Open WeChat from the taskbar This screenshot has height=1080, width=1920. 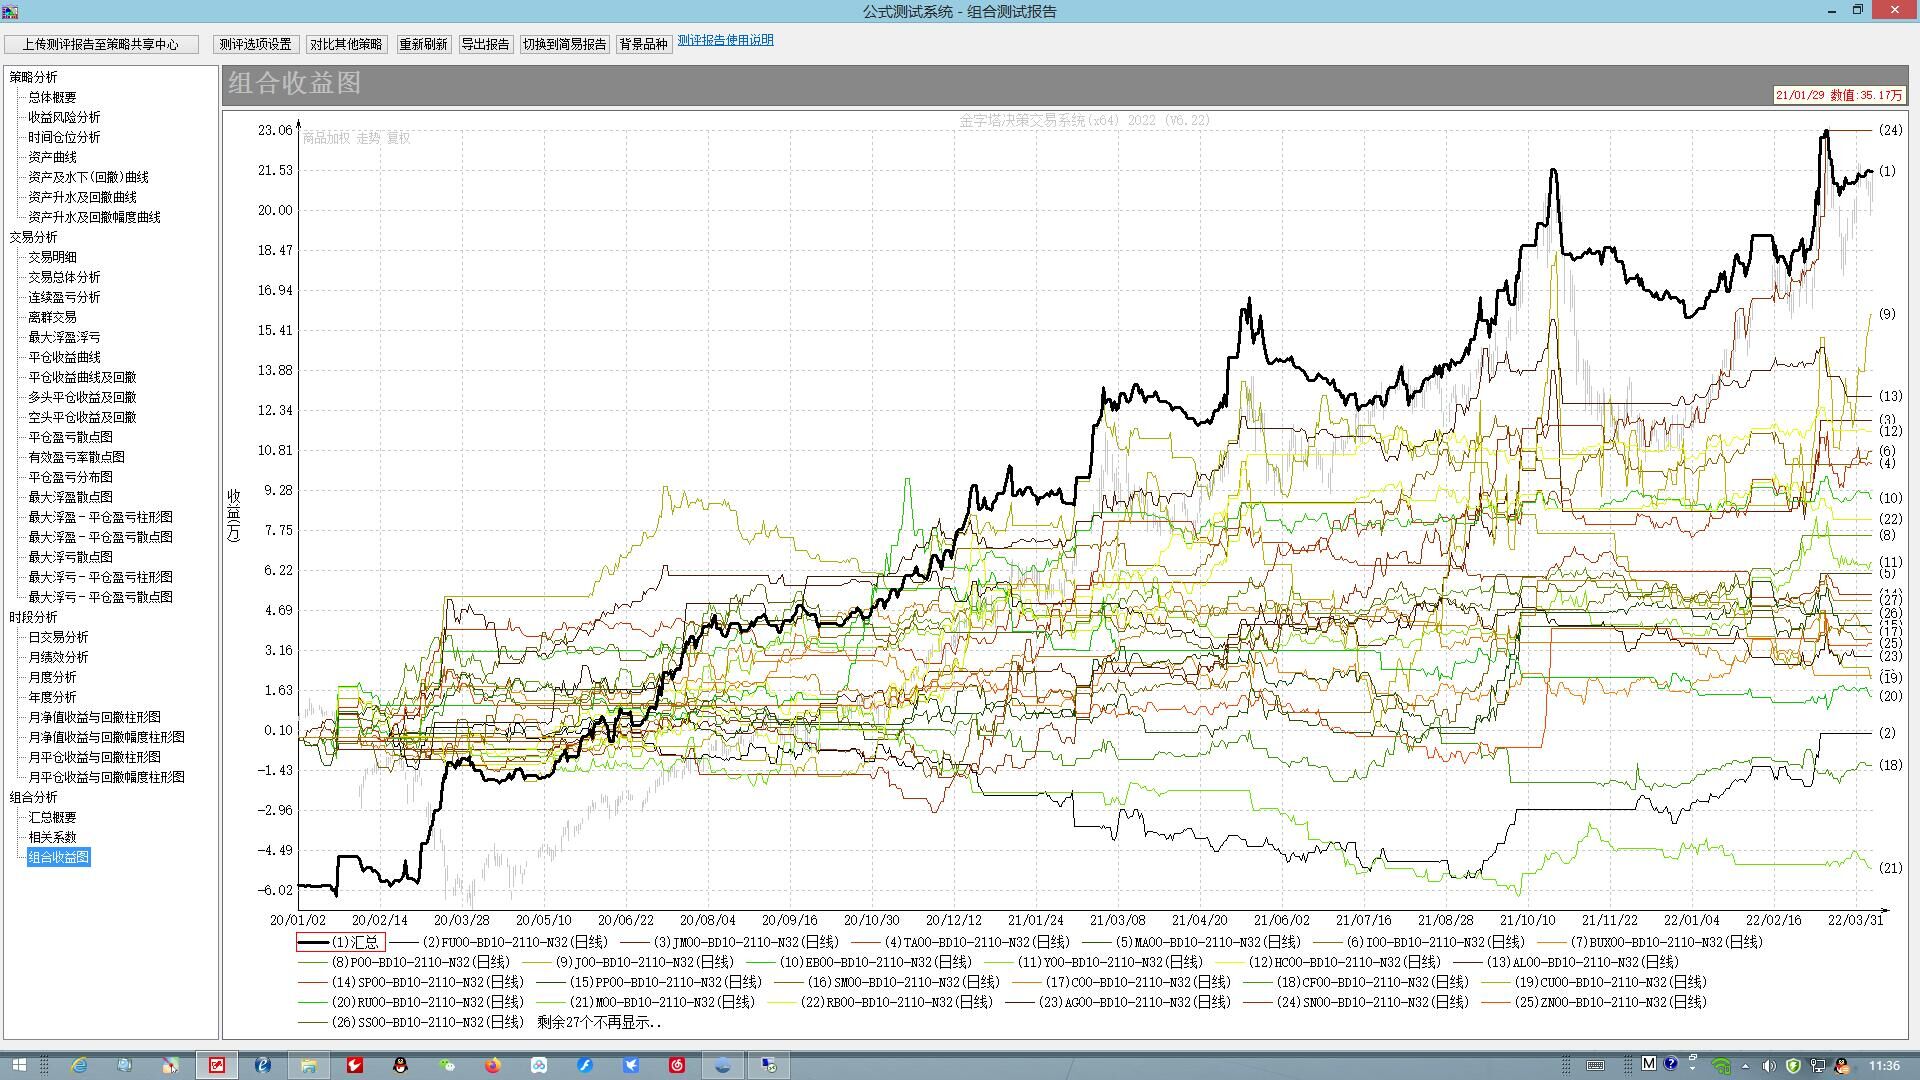[447, 1065]
